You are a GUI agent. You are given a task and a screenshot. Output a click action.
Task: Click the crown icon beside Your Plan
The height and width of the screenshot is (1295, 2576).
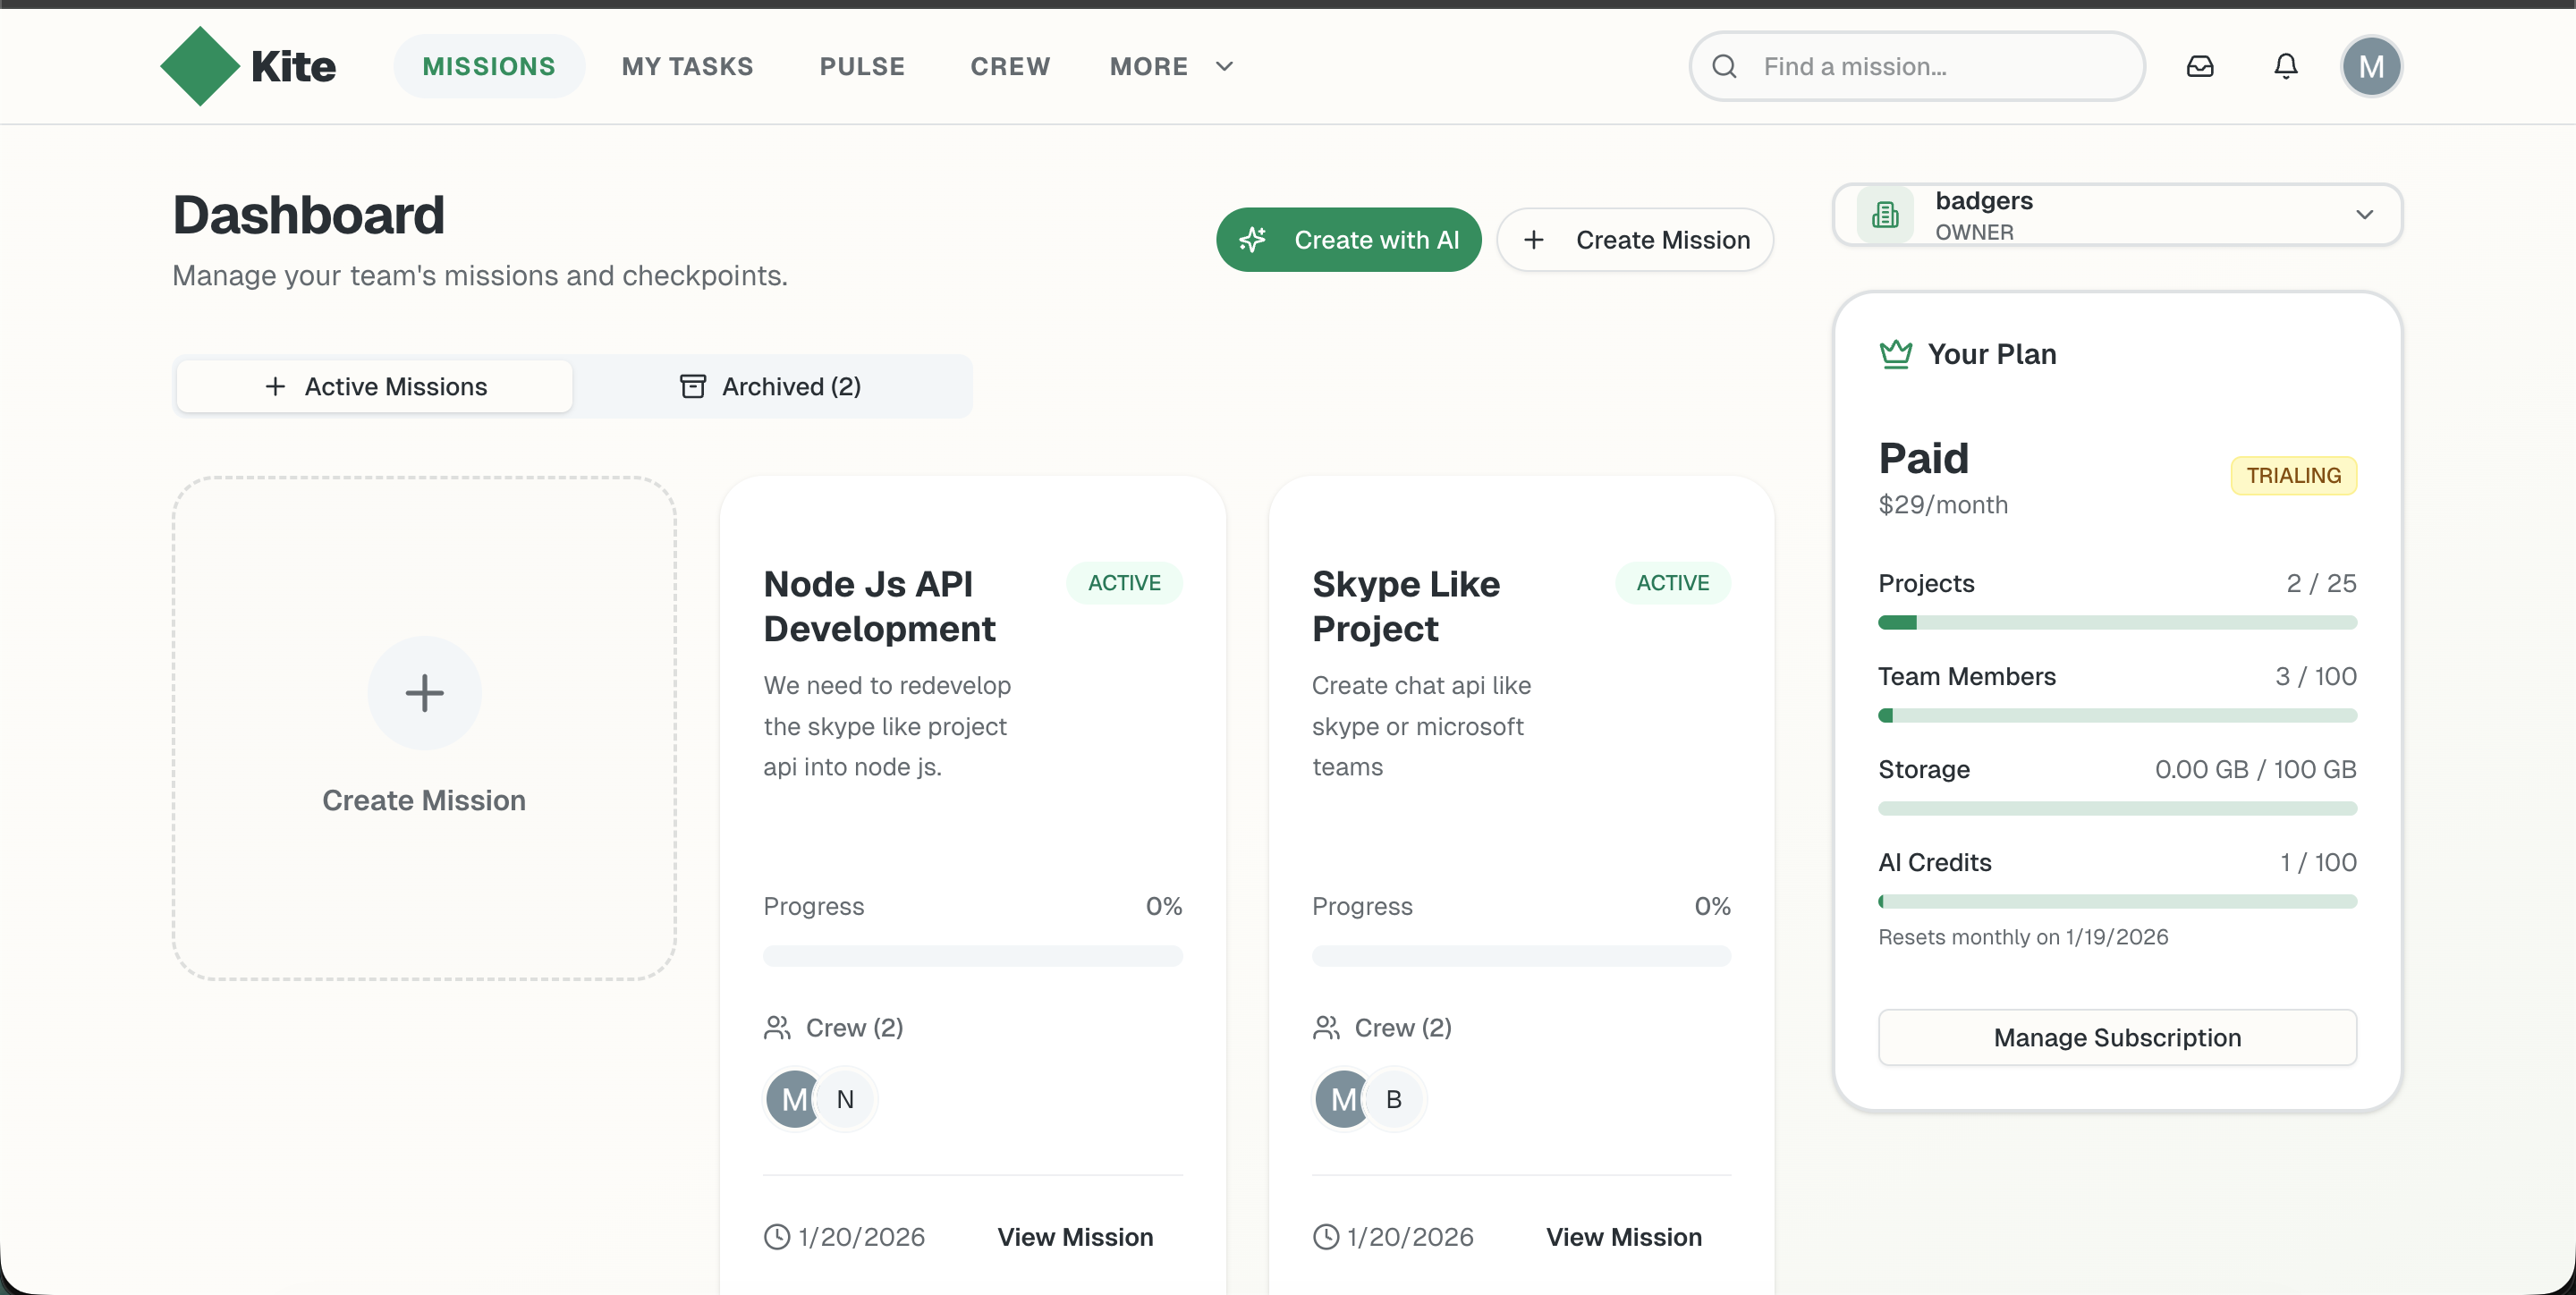[1896, 353]
